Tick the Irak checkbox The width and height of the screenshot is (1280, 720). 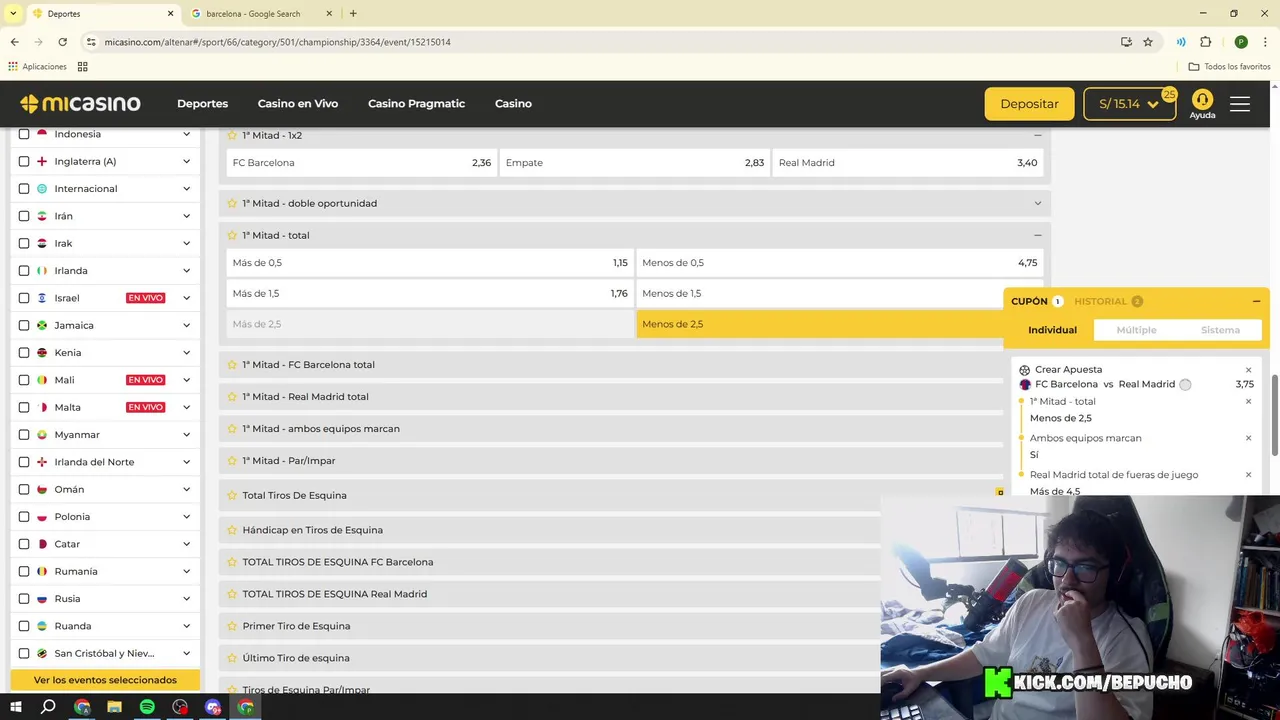[x=24, y=243]
